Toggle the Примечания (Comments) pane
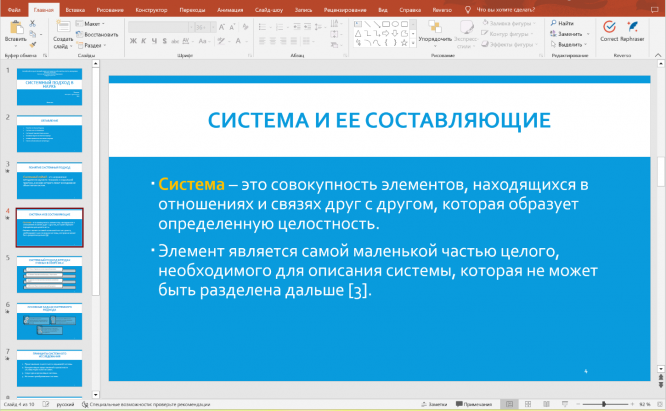666x411 pixels. (474, 404)
